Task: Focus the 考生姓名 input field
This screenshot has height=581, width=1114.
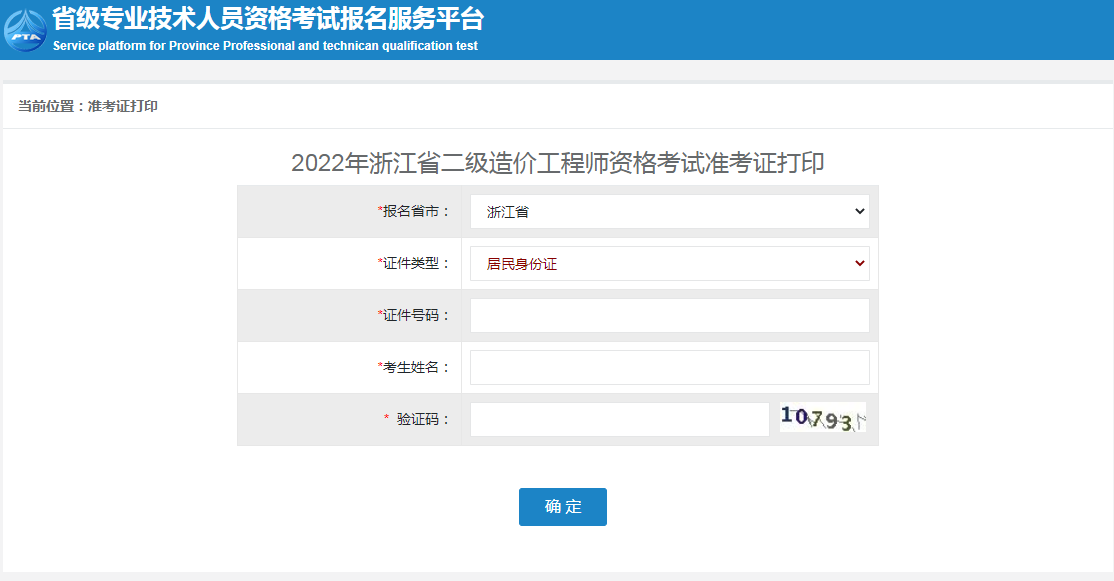Action: coord(669,367)
